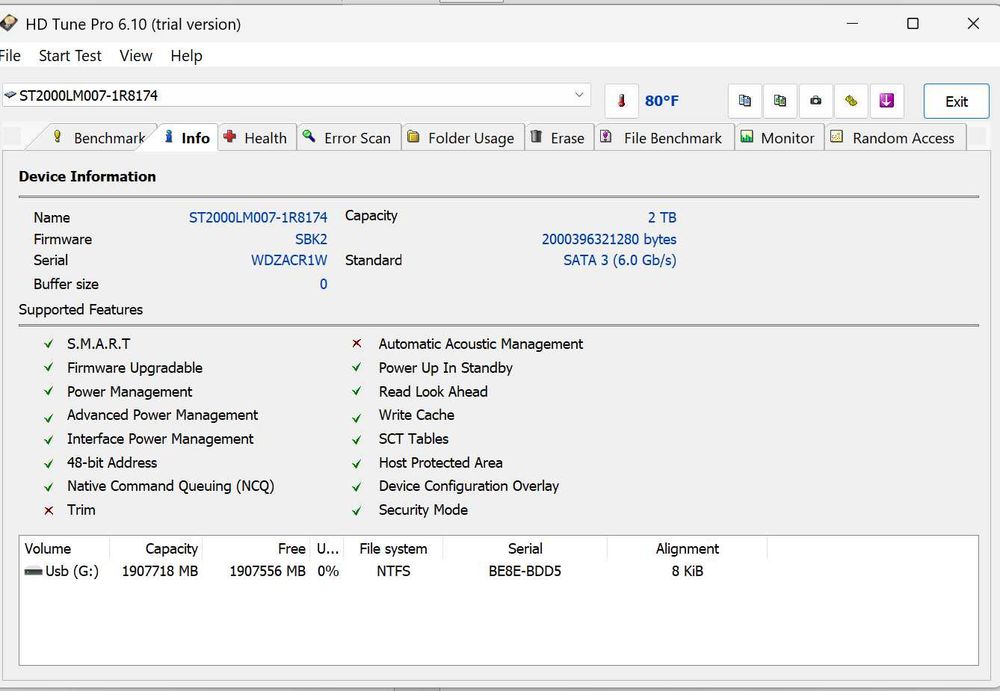The width and height of the screenshot is (1000, 691).
Task: Open the drive selection dropdown ST2000LM007-1R8174
Action: click(296, 96)
